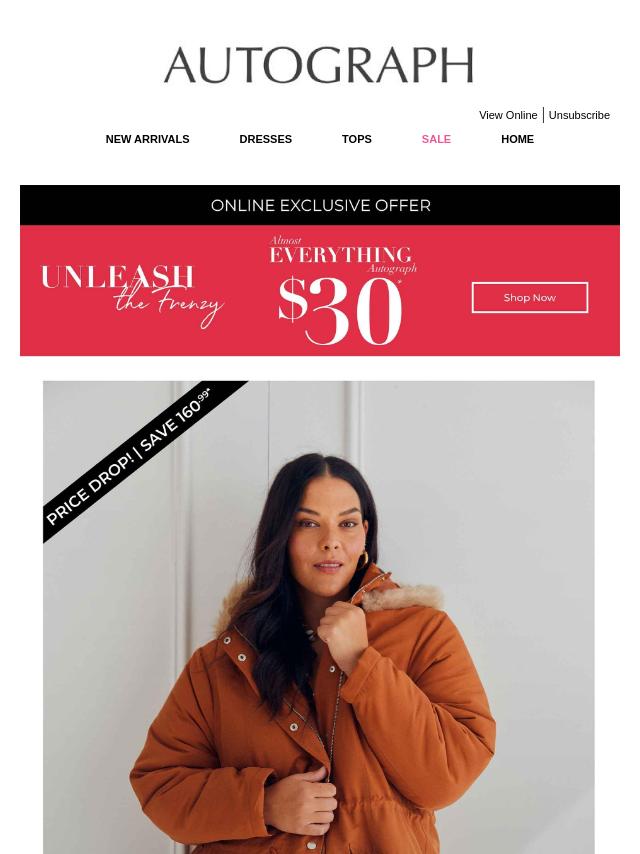Click the fur-trimmed hood of the jacket
Image resolution: width=640 pixels, height=854 pixels.
tap(401, 597)
